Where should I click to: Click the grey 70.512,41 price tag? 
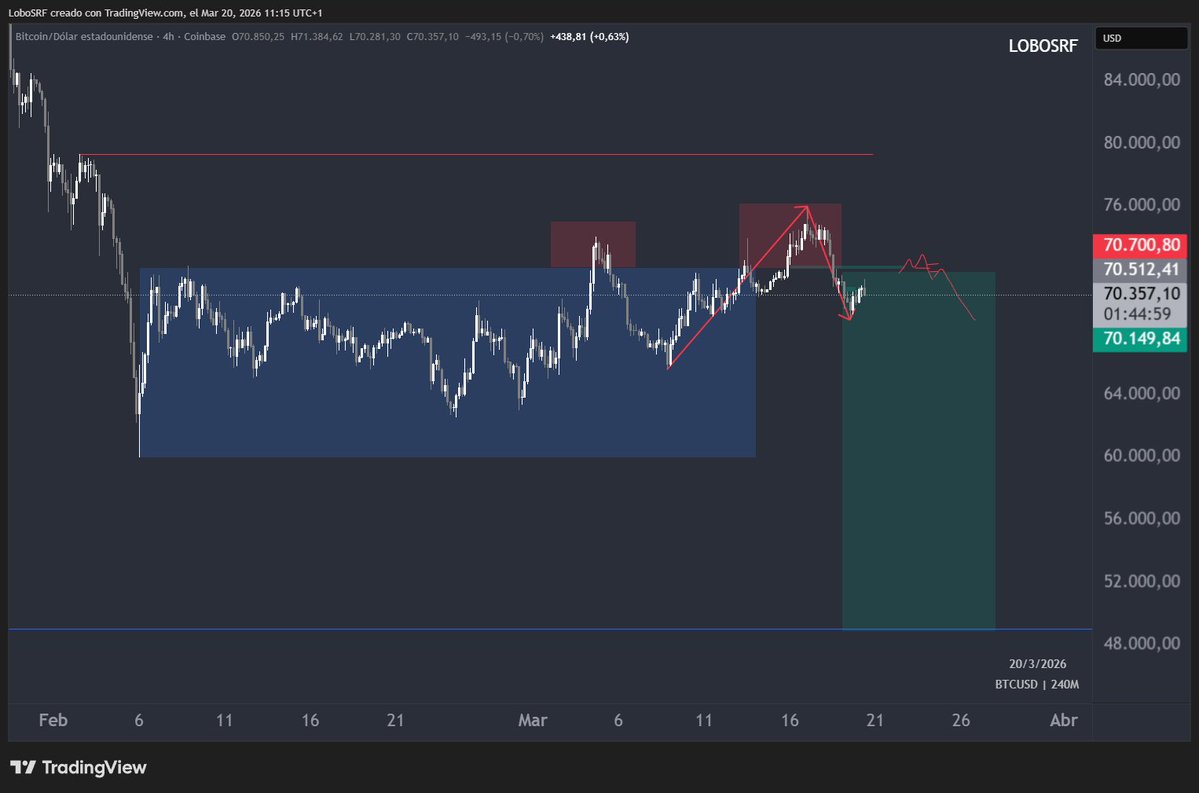[x=1140, y=269]
